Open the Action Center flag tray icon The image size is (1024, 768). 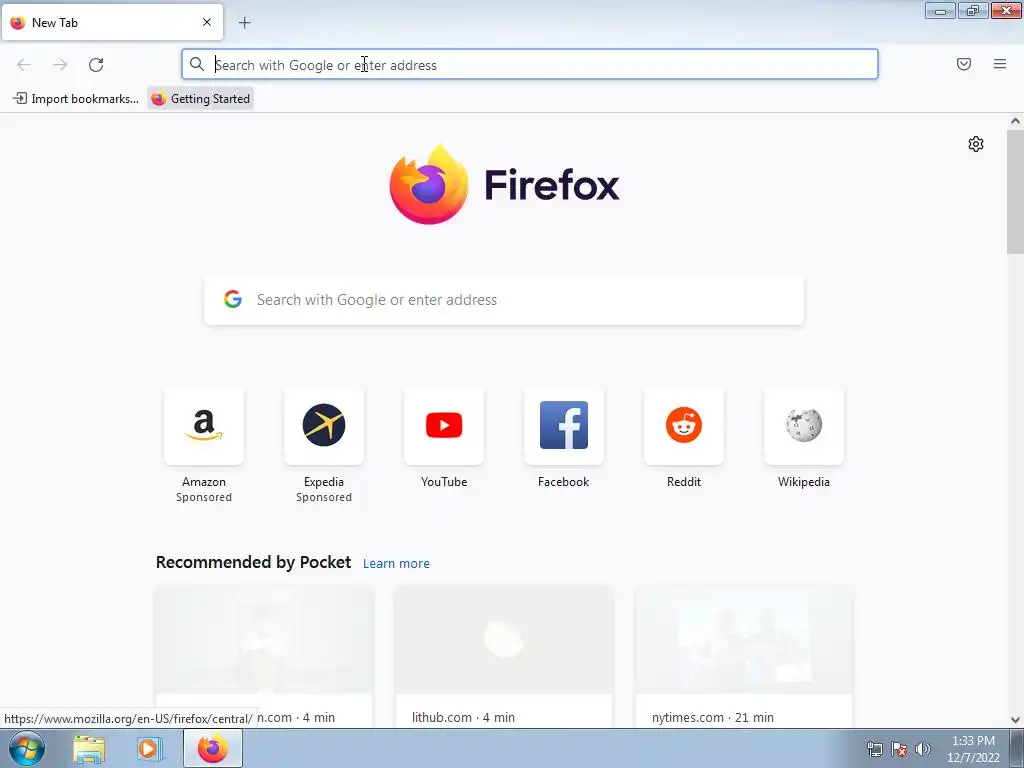(899, 749)
